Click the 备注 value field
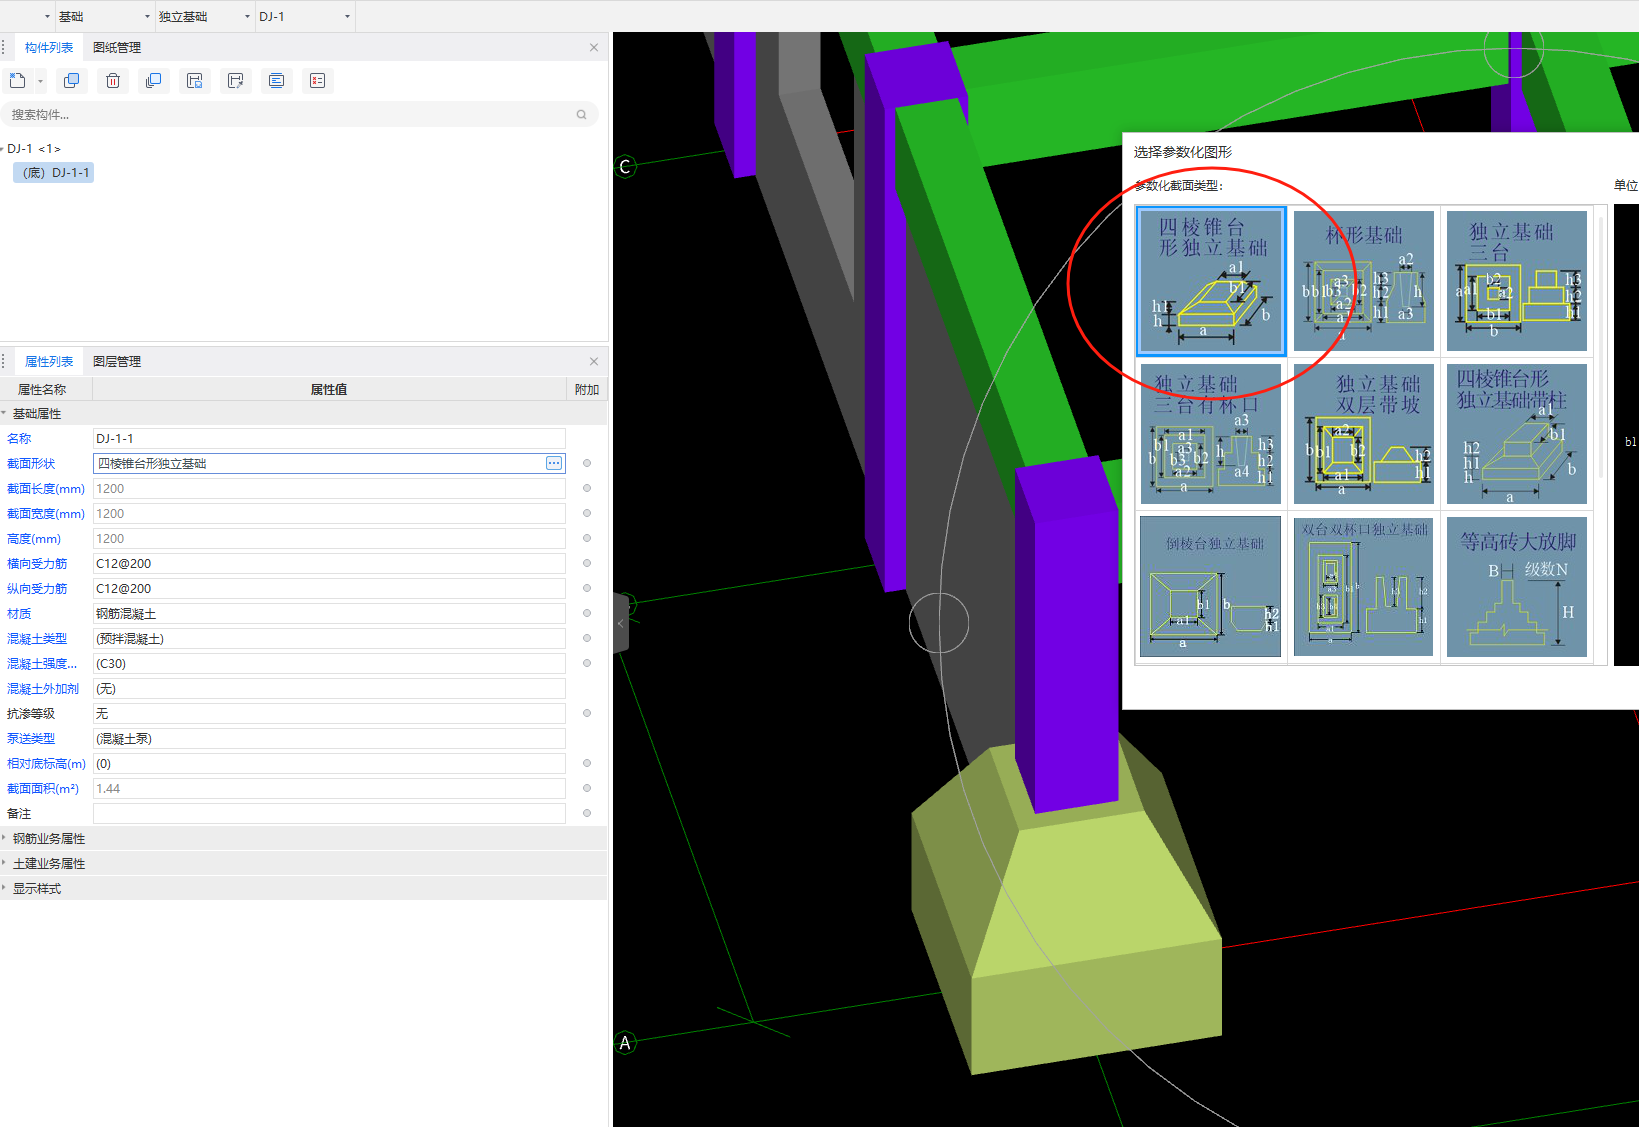This screenshot has height=1127, width=1639. coord(329,813)
